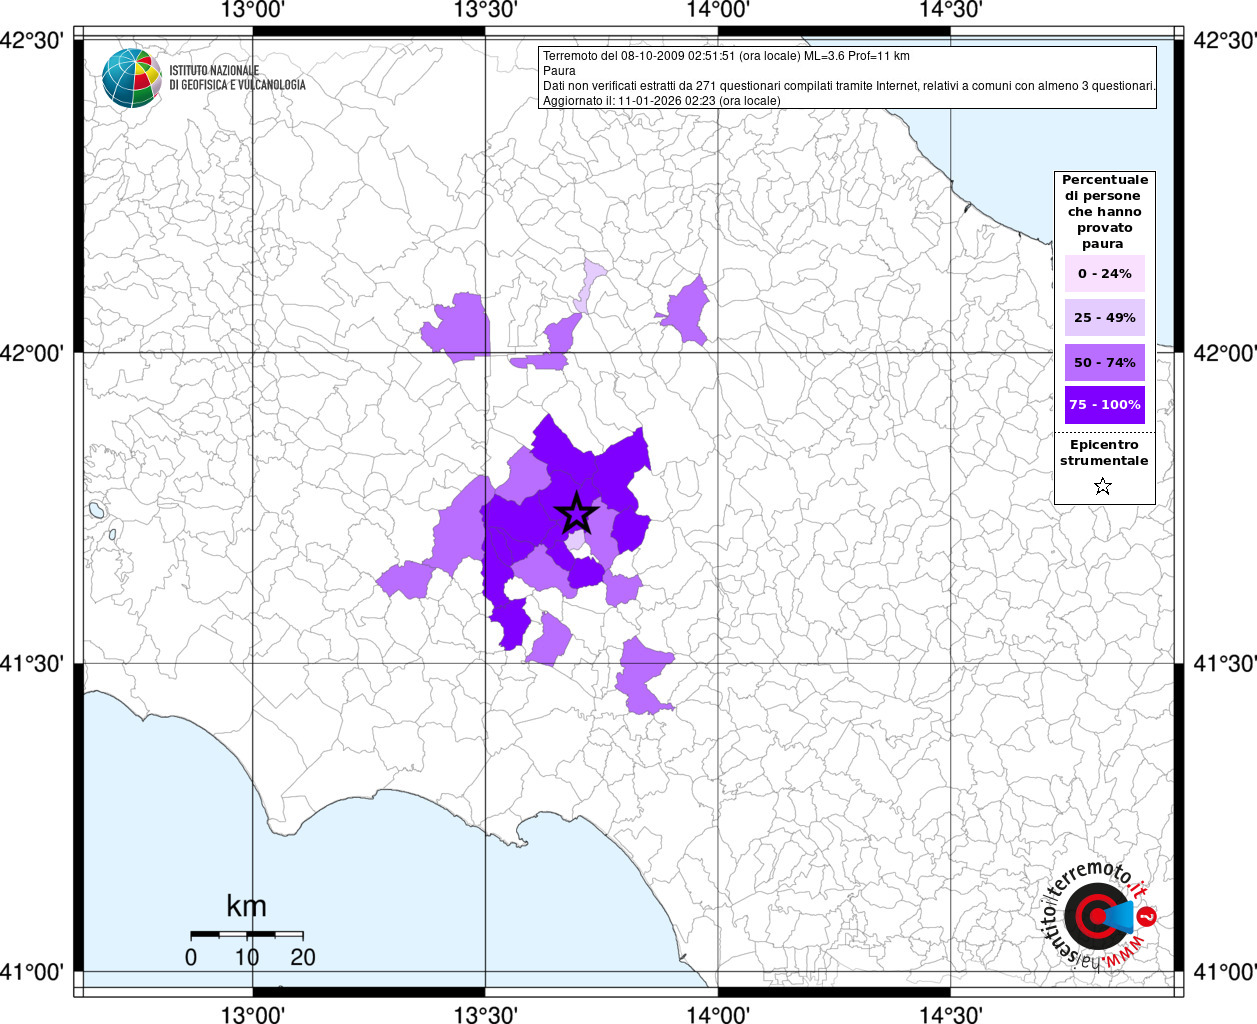The height and width of the screenshot is (1024, 1257).
Task: Click the top axis label 13°30'
Action: coord(485,10)
